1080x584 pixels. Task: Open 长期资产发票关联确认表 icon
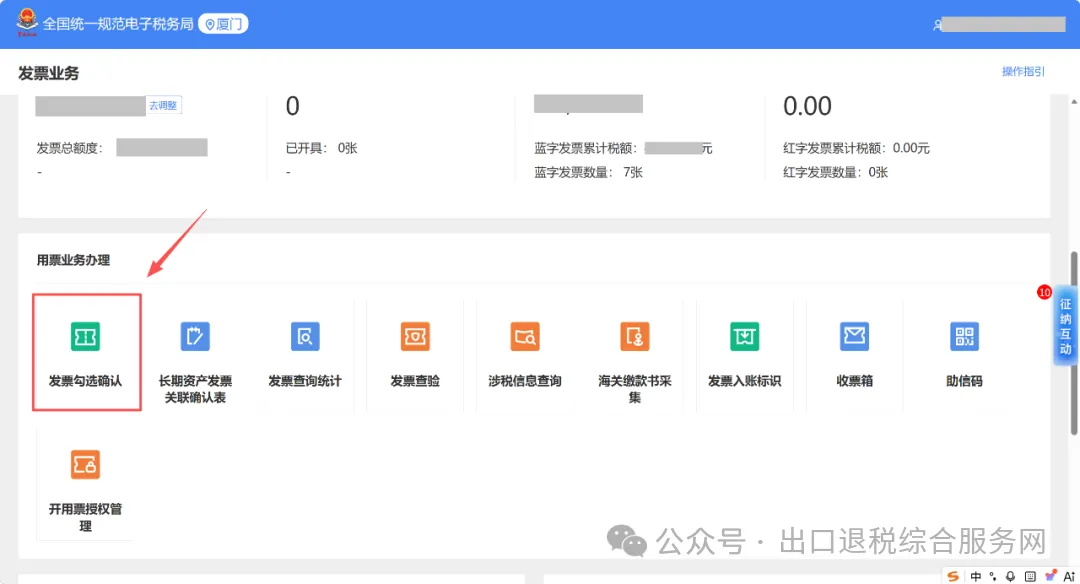(x=195, y=336)
